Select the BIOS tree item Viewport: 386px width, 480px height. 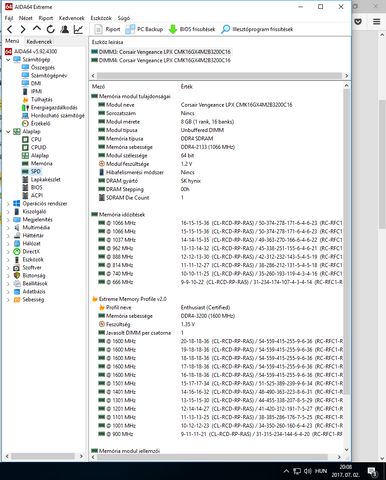pos(32,187)
